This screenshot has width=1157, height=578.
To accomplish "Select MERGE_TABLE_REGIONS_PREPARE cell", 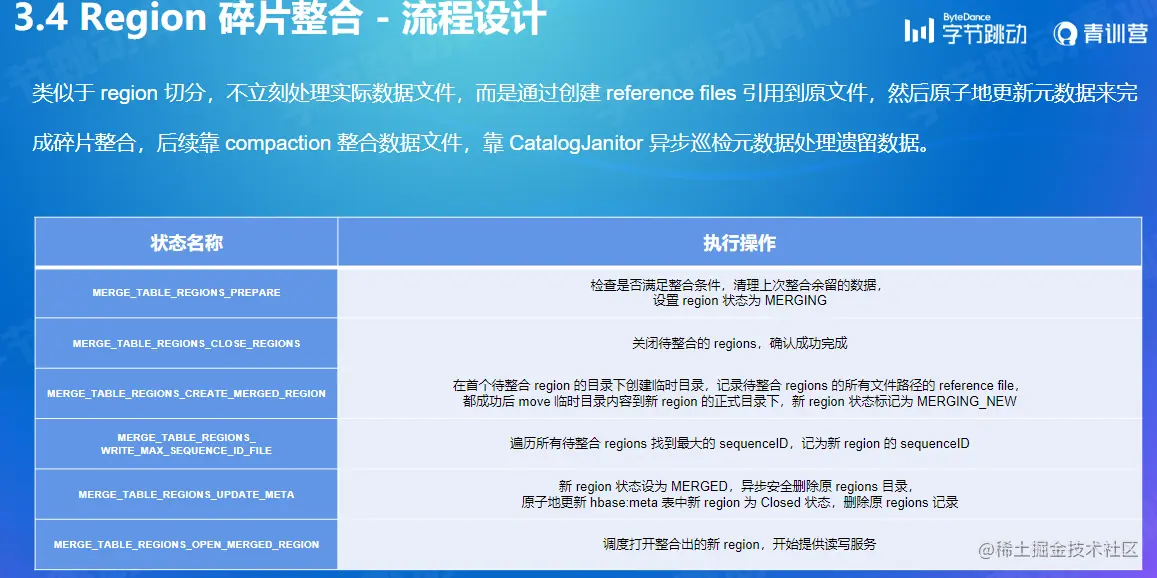I will coord(187,293).
